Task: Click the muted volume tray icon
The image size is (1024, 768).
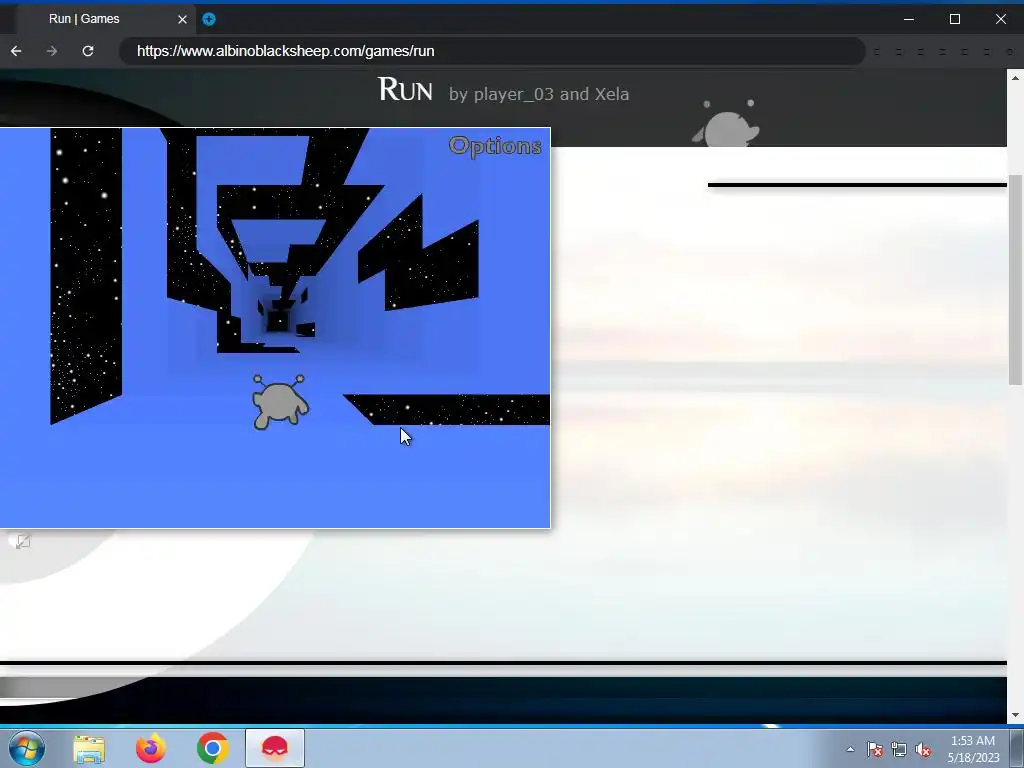Action: click(x=923, y=750)
